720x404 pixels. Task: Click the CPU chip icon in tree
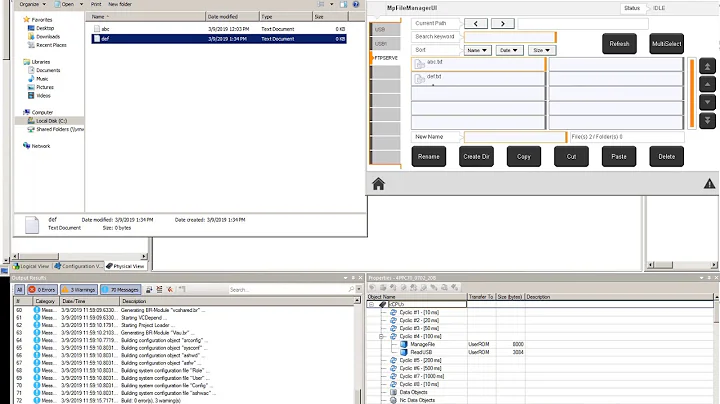(382, 304)
